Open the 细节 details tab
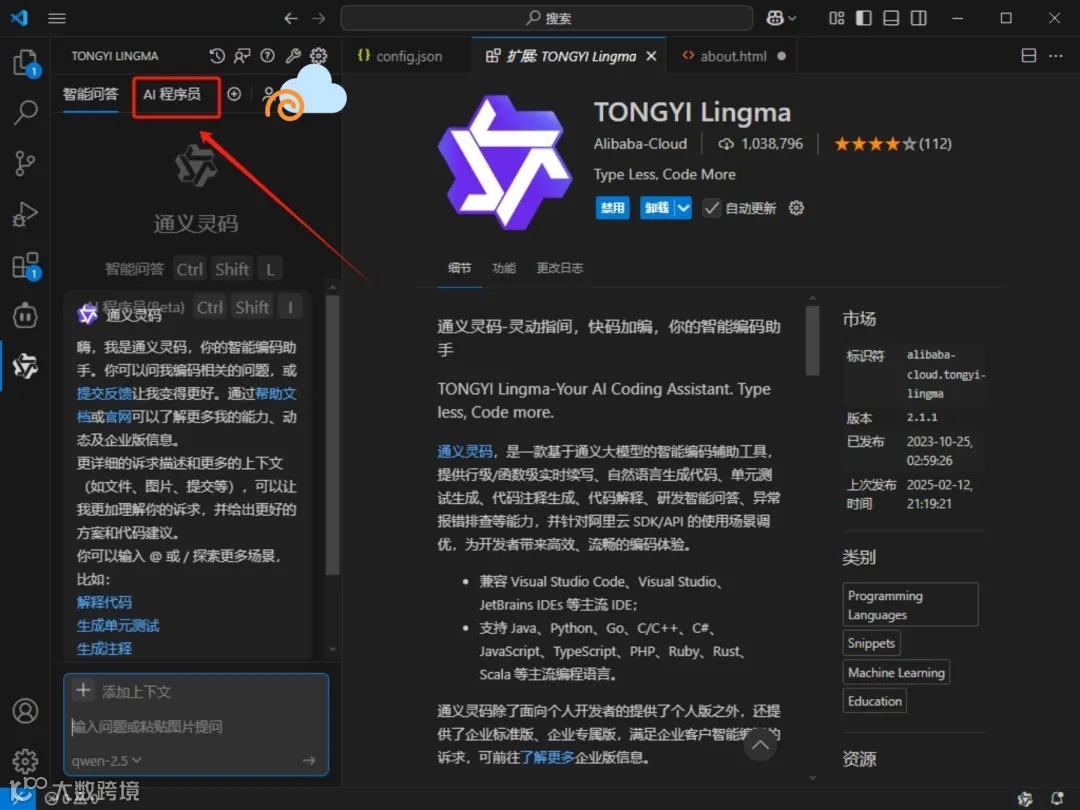The image size is (1080, 810). coord(459,268)
